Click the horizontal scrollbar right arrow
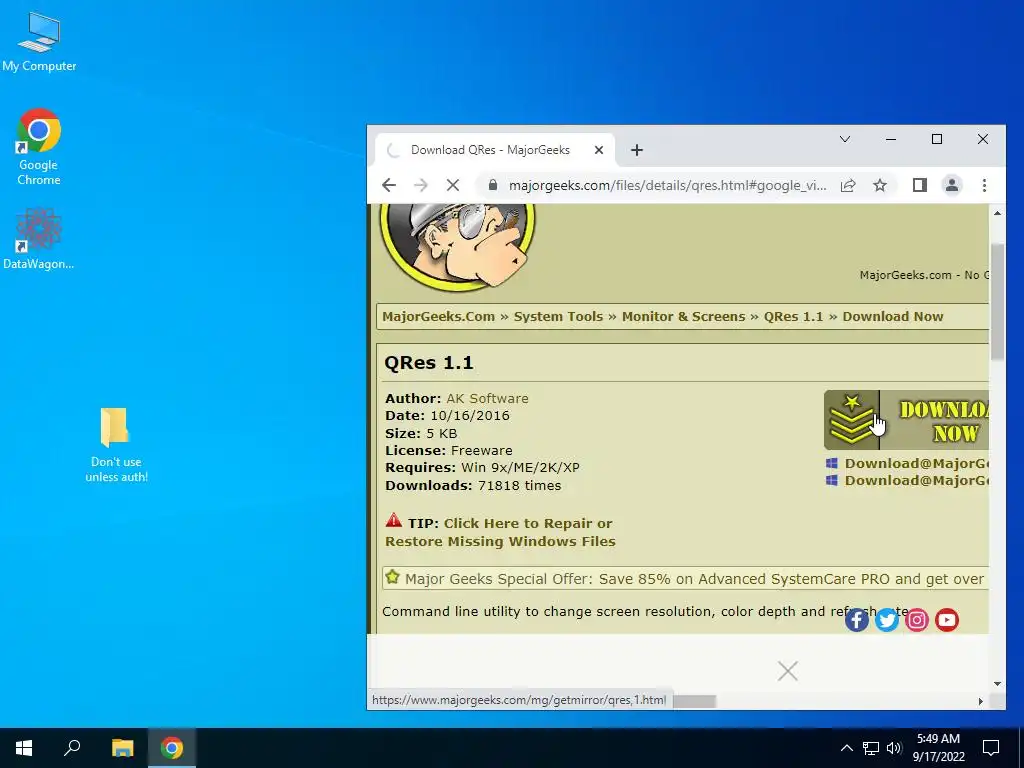The image size is (1024, 768). click(x=980, y=701)
